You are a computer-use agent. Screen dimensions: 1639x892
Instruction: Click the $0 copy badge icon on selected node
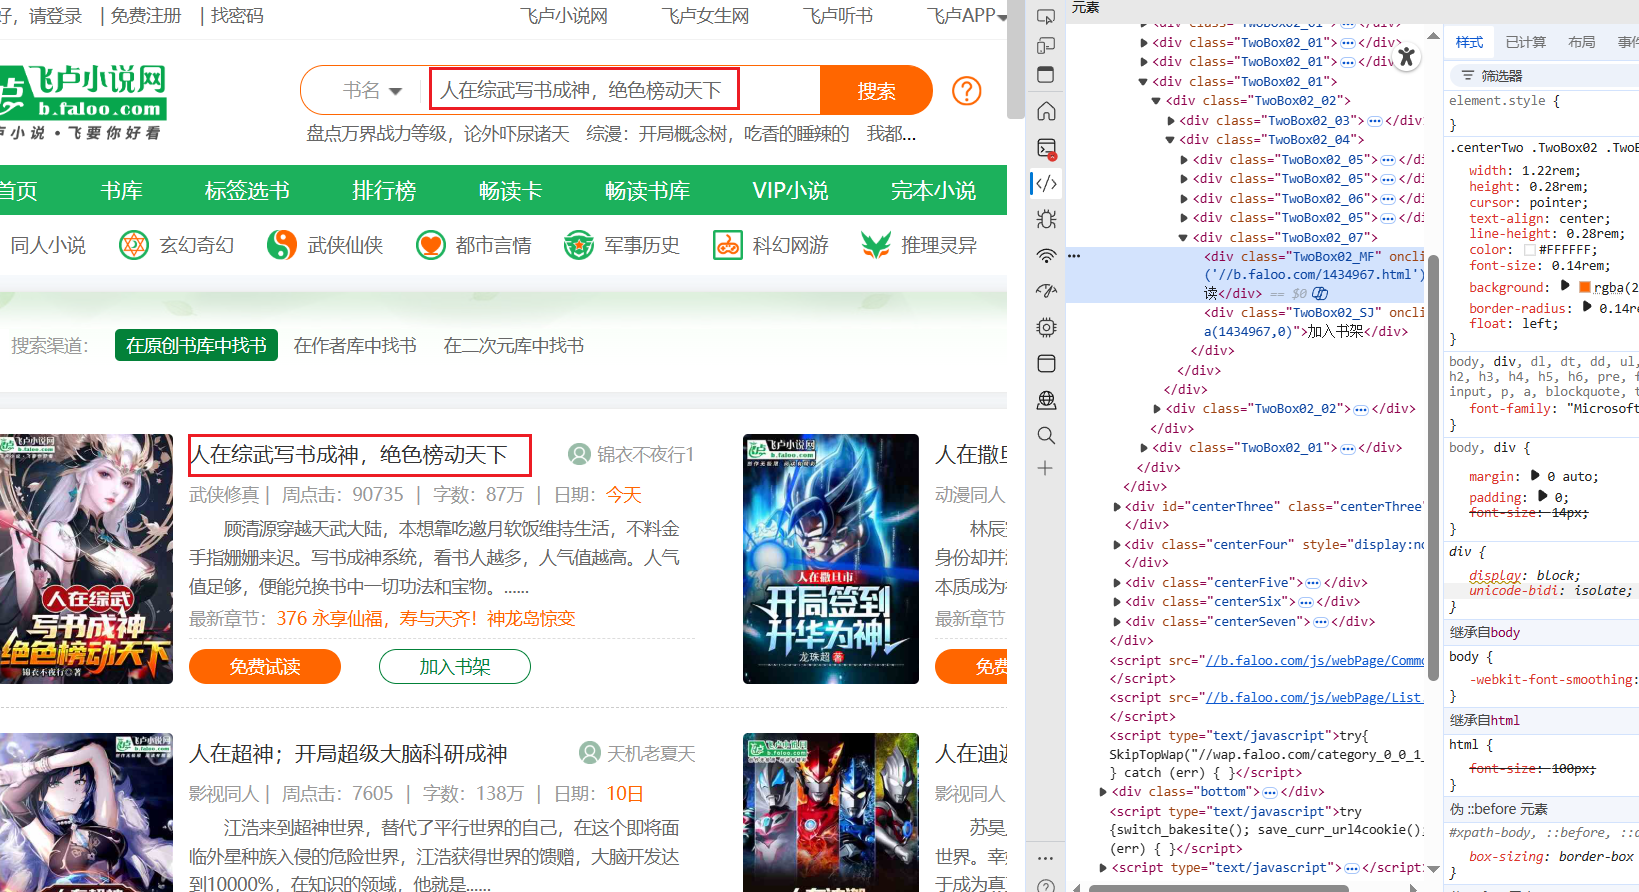click(1320, 294)
